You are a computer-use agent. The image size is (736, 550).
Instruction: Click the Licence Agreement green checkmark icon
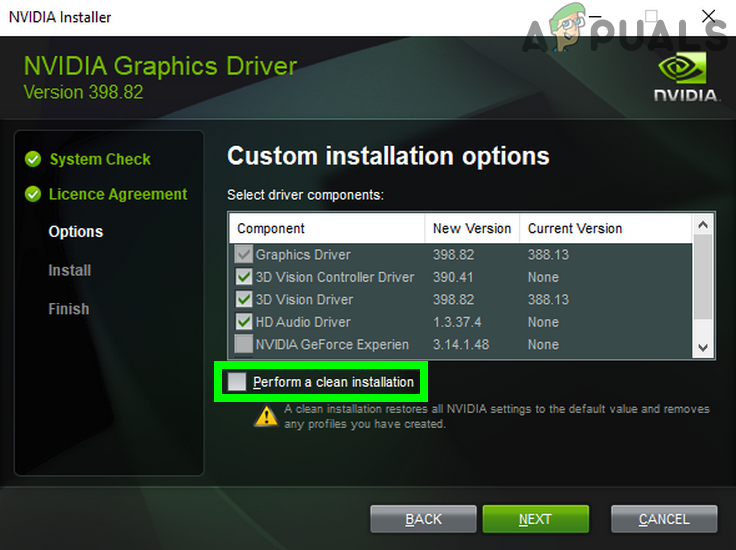pyautogui.click(x=33, y=194)
